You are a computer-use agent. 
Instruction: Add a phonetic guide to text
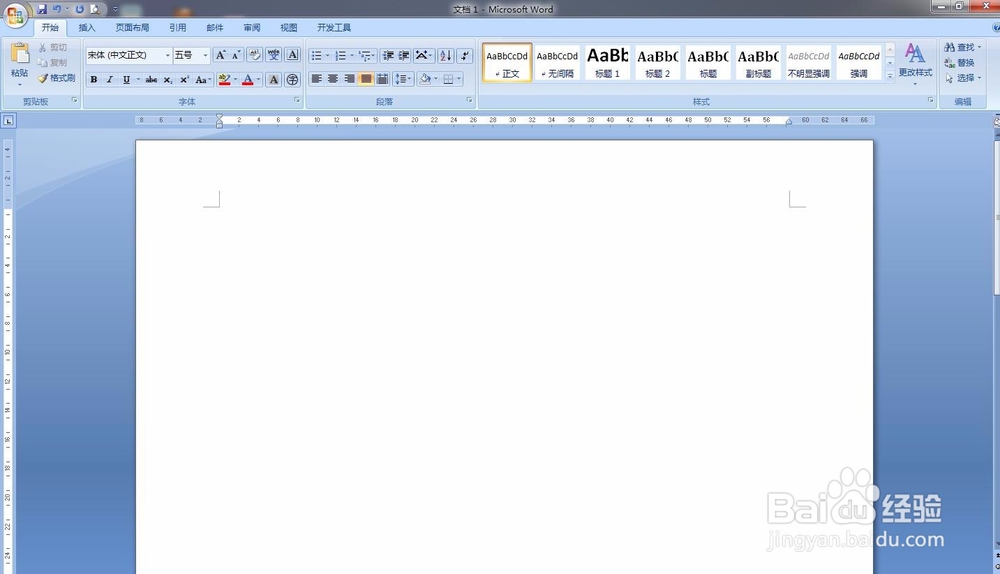coord(274,55)
